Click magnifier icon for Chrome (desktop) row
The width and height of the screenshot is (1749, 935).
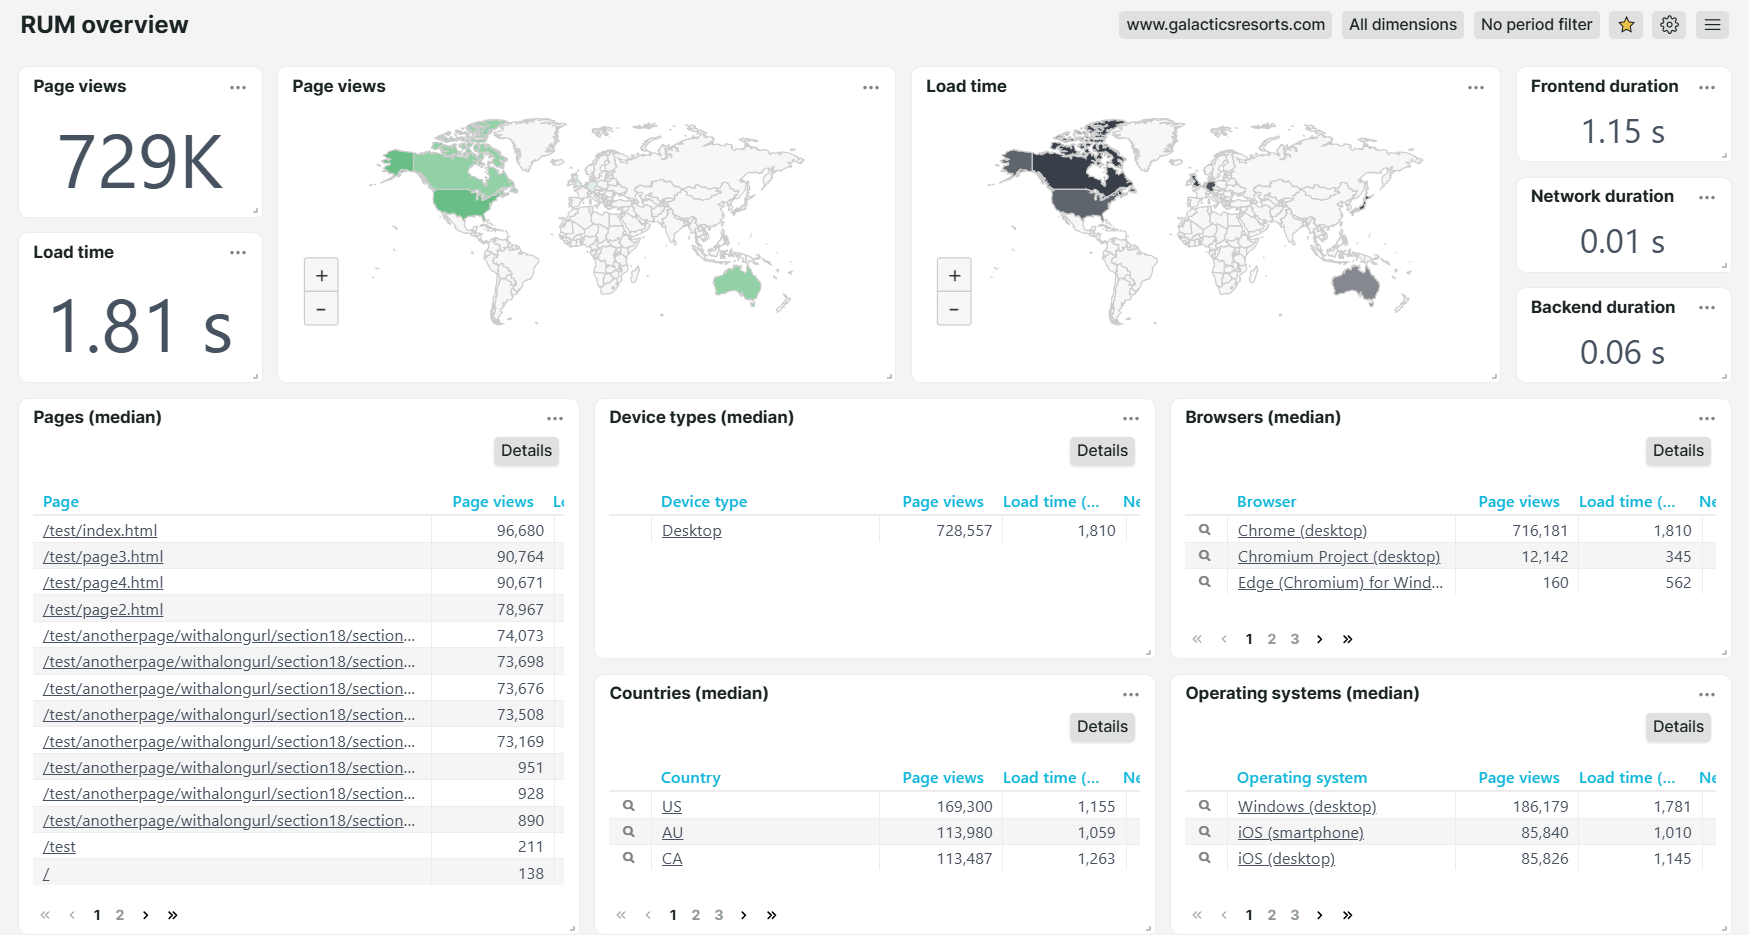click(1205, 530)
